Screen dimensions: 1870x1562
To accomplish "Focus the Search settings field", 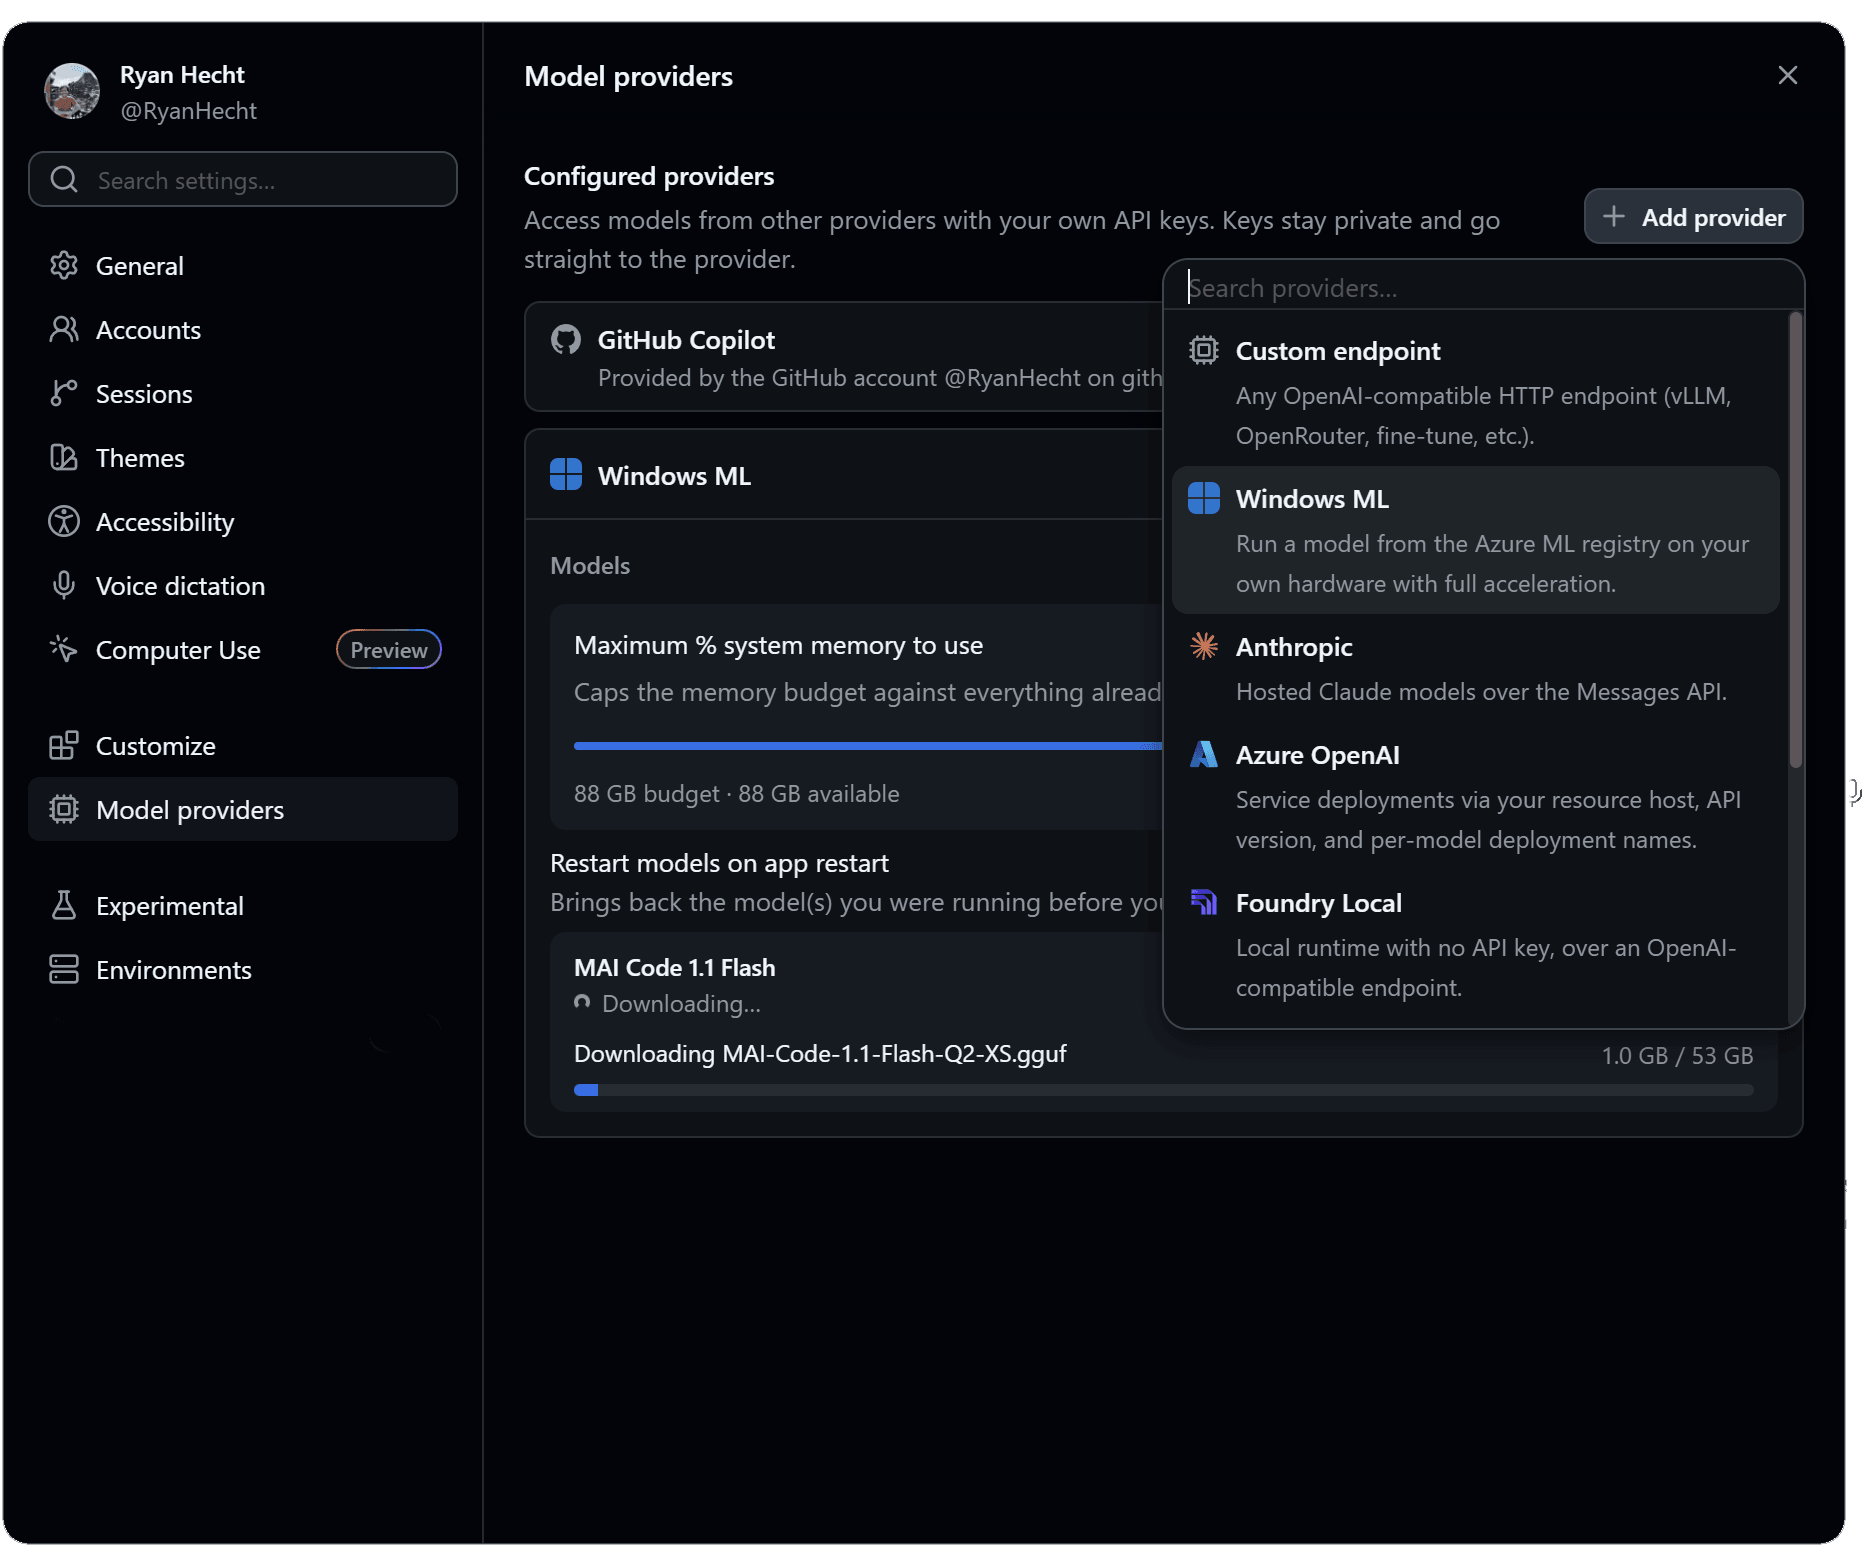I will [x=243, y=180].
